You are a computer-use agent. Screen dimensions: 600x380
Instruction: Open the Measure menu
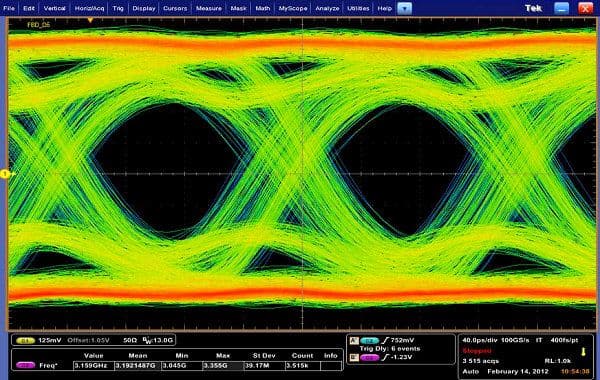point(209,8)
